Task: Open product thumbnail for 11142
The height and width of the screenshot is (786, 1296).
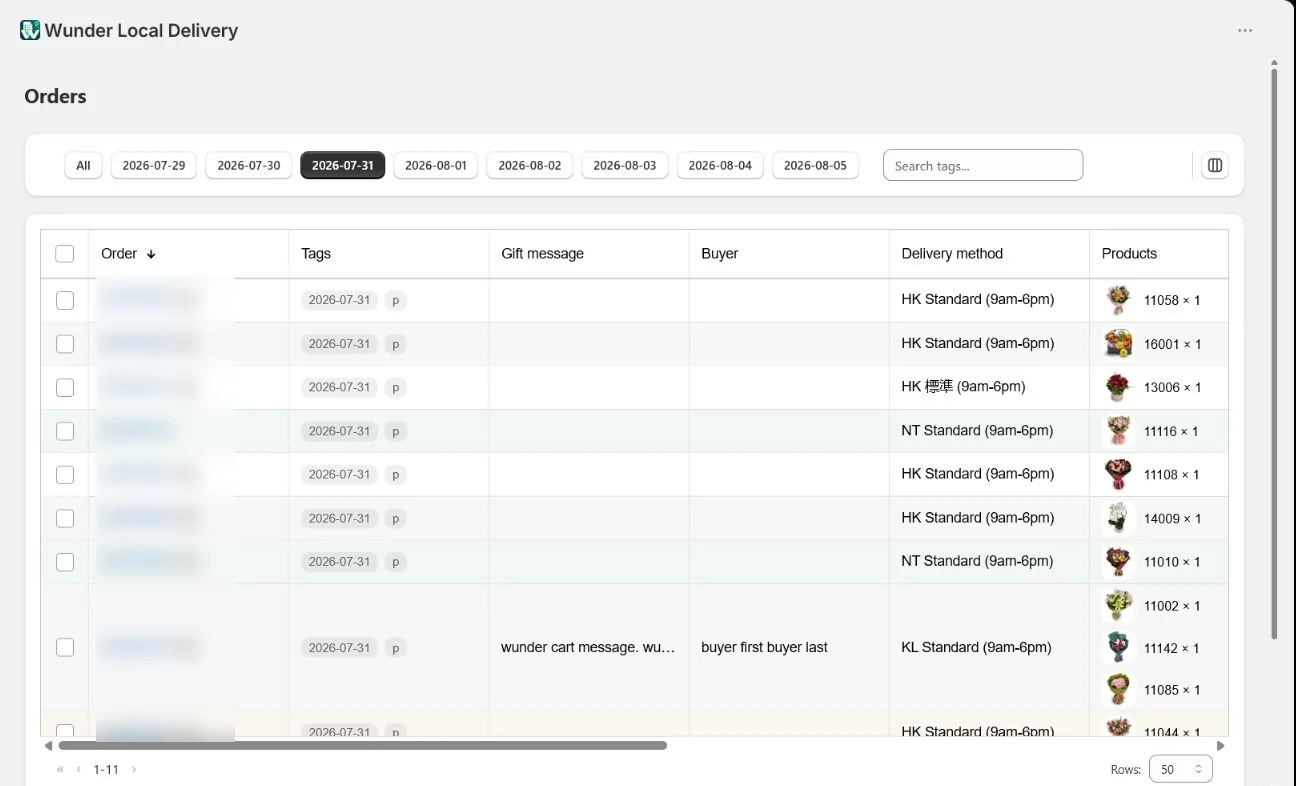Action: (1118, 648)
